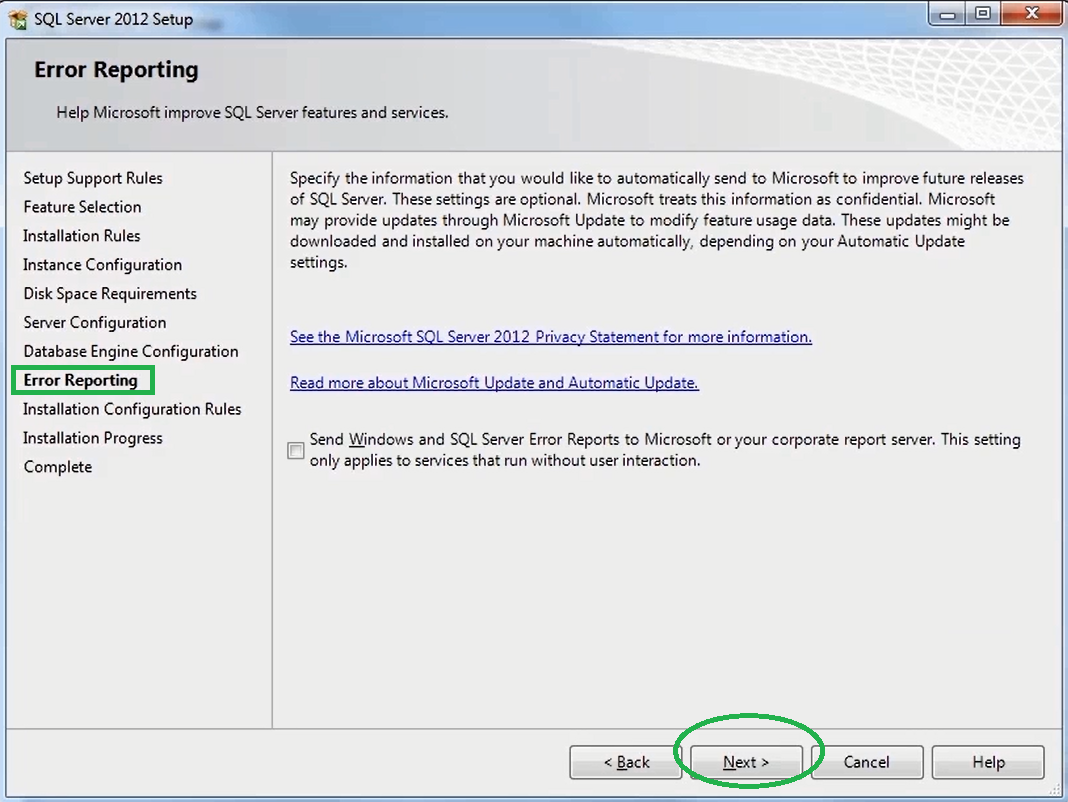
Task: Open the setup Help
Action: point(987,762)
